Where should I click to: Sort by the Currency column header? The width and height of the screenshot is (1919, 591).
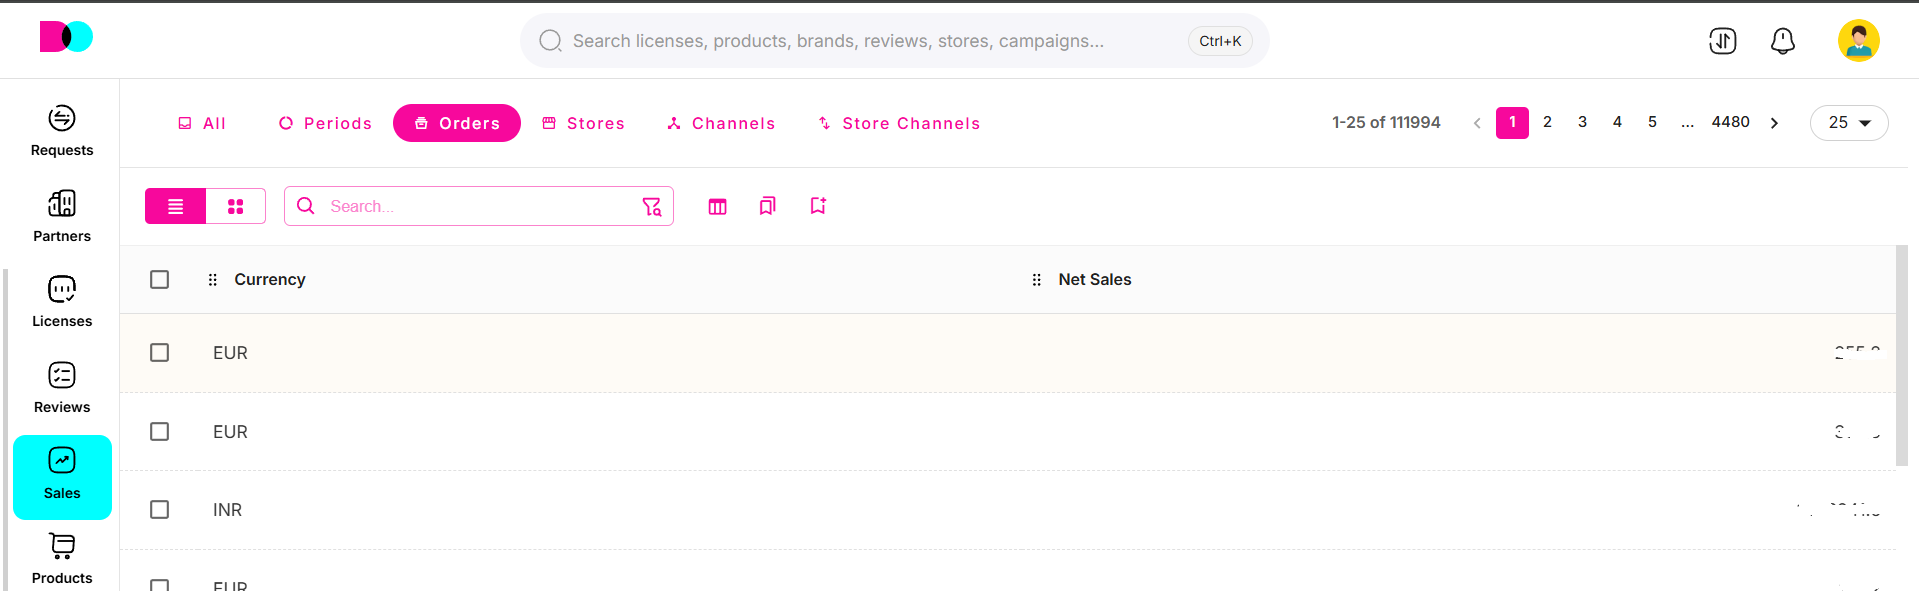pyautogui.click(x=270, y=280)
